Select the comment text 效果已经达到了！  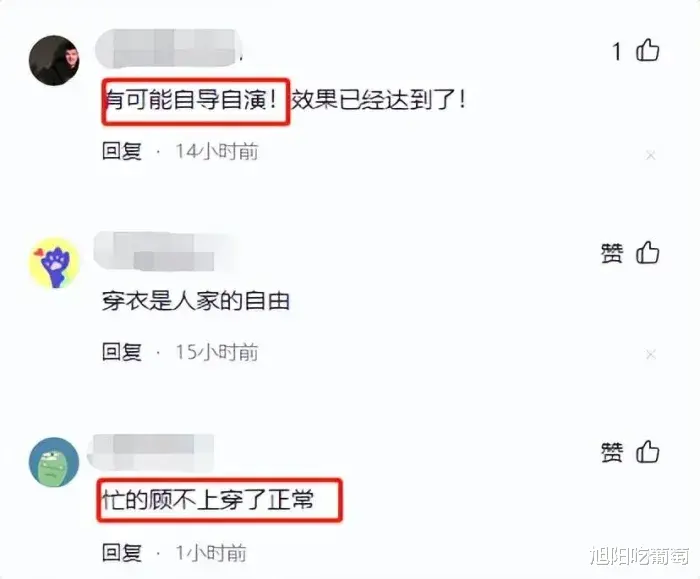[379, 100]
